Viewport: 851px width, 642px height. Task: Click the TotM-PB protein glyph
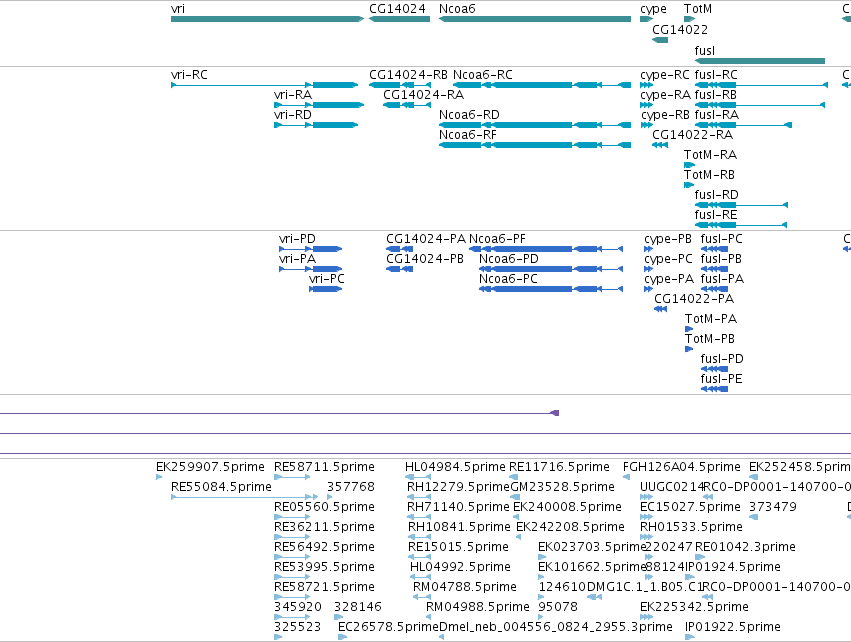(689, 349)
